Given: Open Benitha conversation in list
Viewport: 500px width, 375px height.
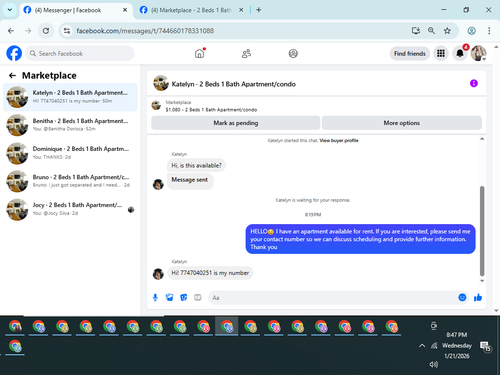Looking at the screenshot, I should point(70,125).
